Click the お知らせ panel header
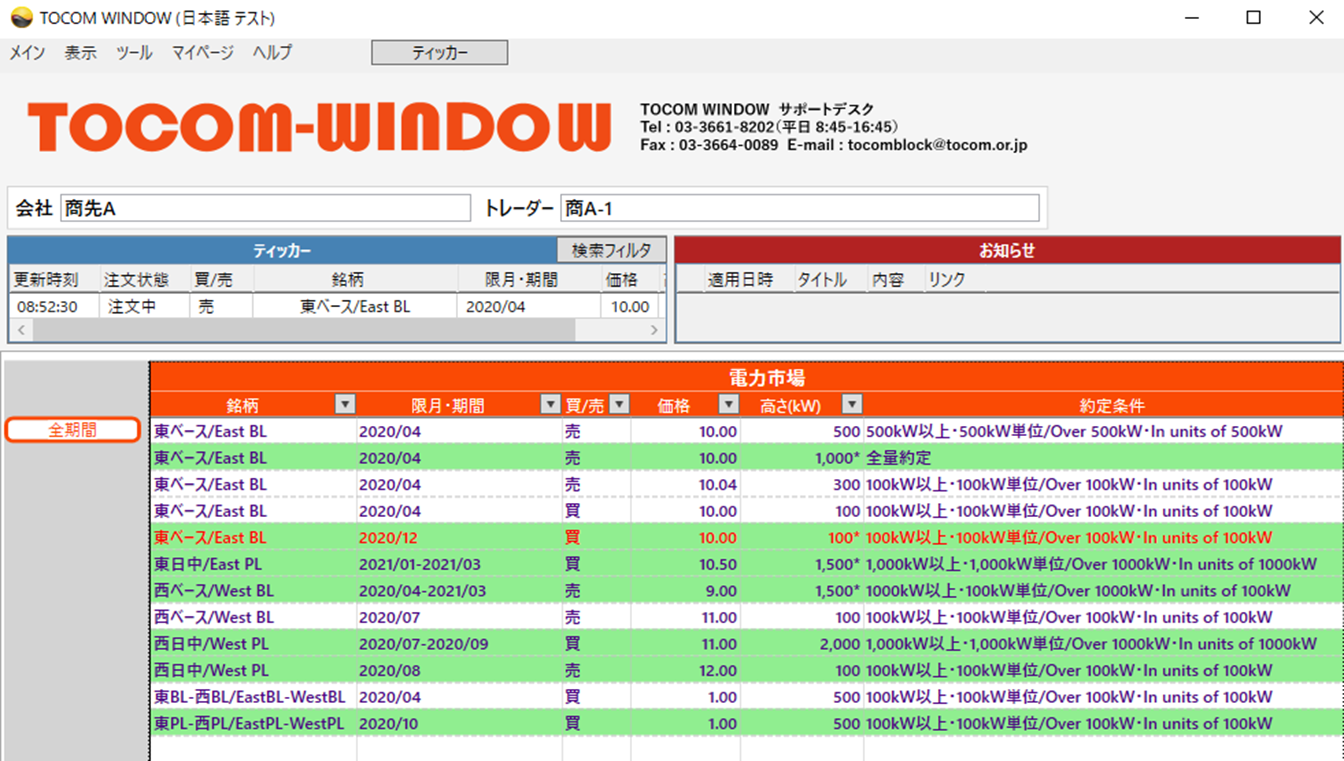Image resolution: width=1344 pixels, height=761 pixels. click(1007, 250)
